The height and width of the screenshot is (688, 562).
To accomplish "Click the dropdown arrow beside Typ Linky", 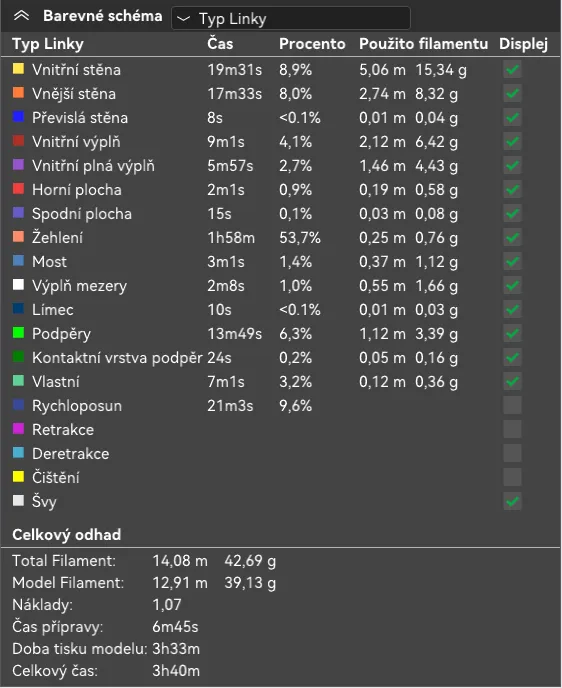I will point(183,19).
